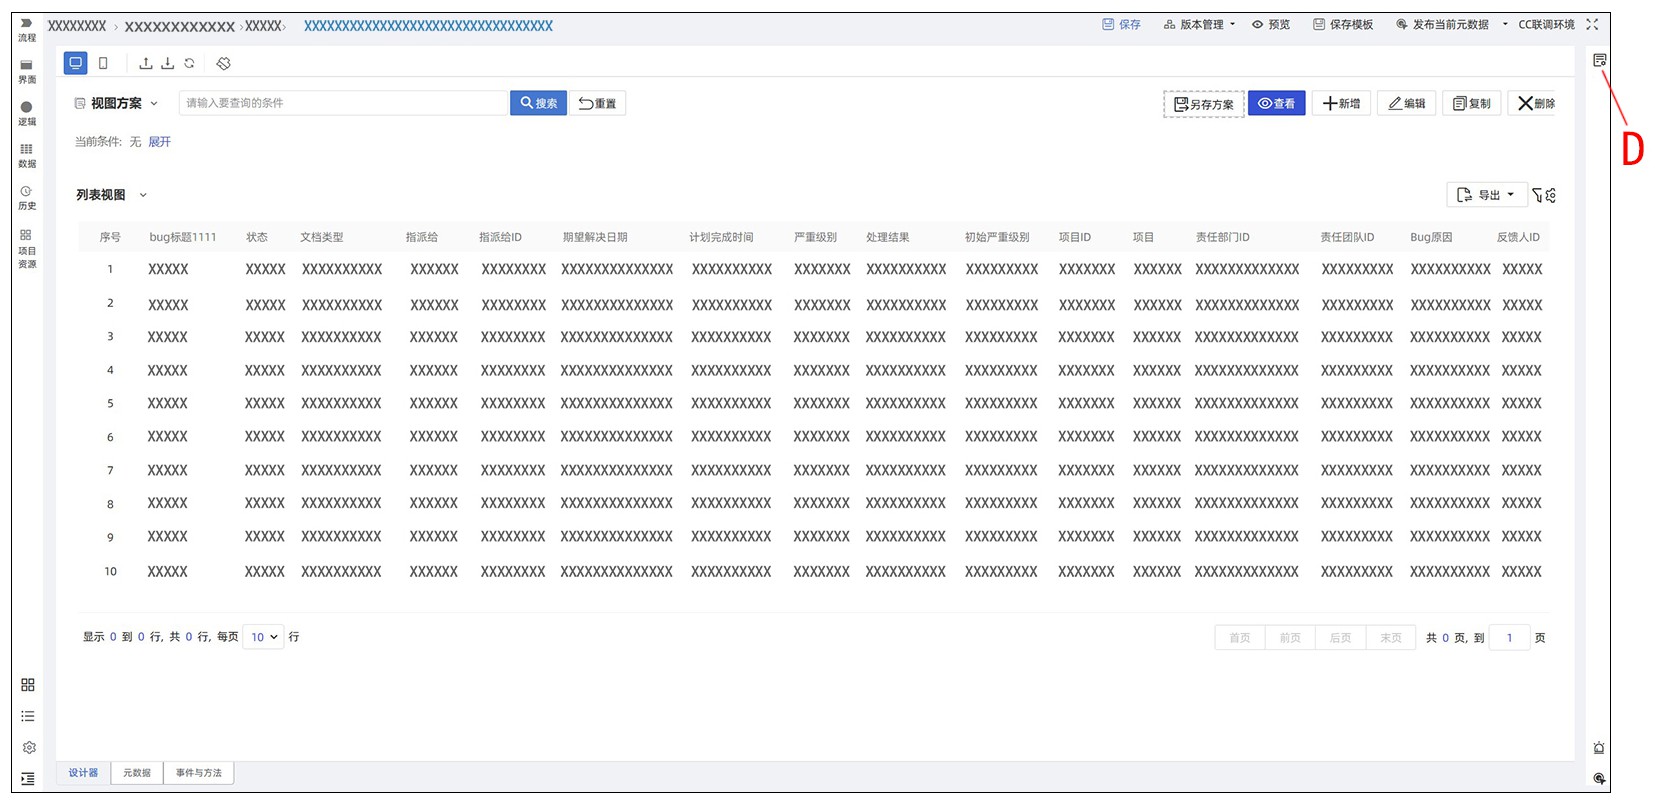Screen dimensions: 1655x804
Task: Open the 逻辑 logic panel in sidebar
Action: (27, 113)
